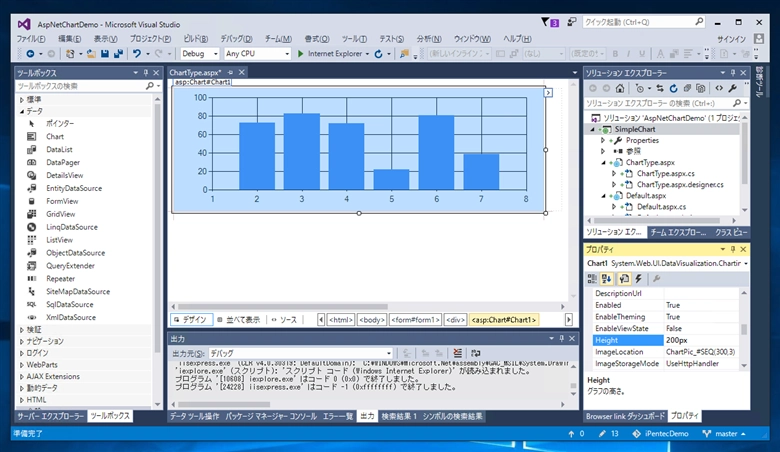Show Events via the lightning bolt icon
This screenshot has width=780, height=452.
click(639, 279)
